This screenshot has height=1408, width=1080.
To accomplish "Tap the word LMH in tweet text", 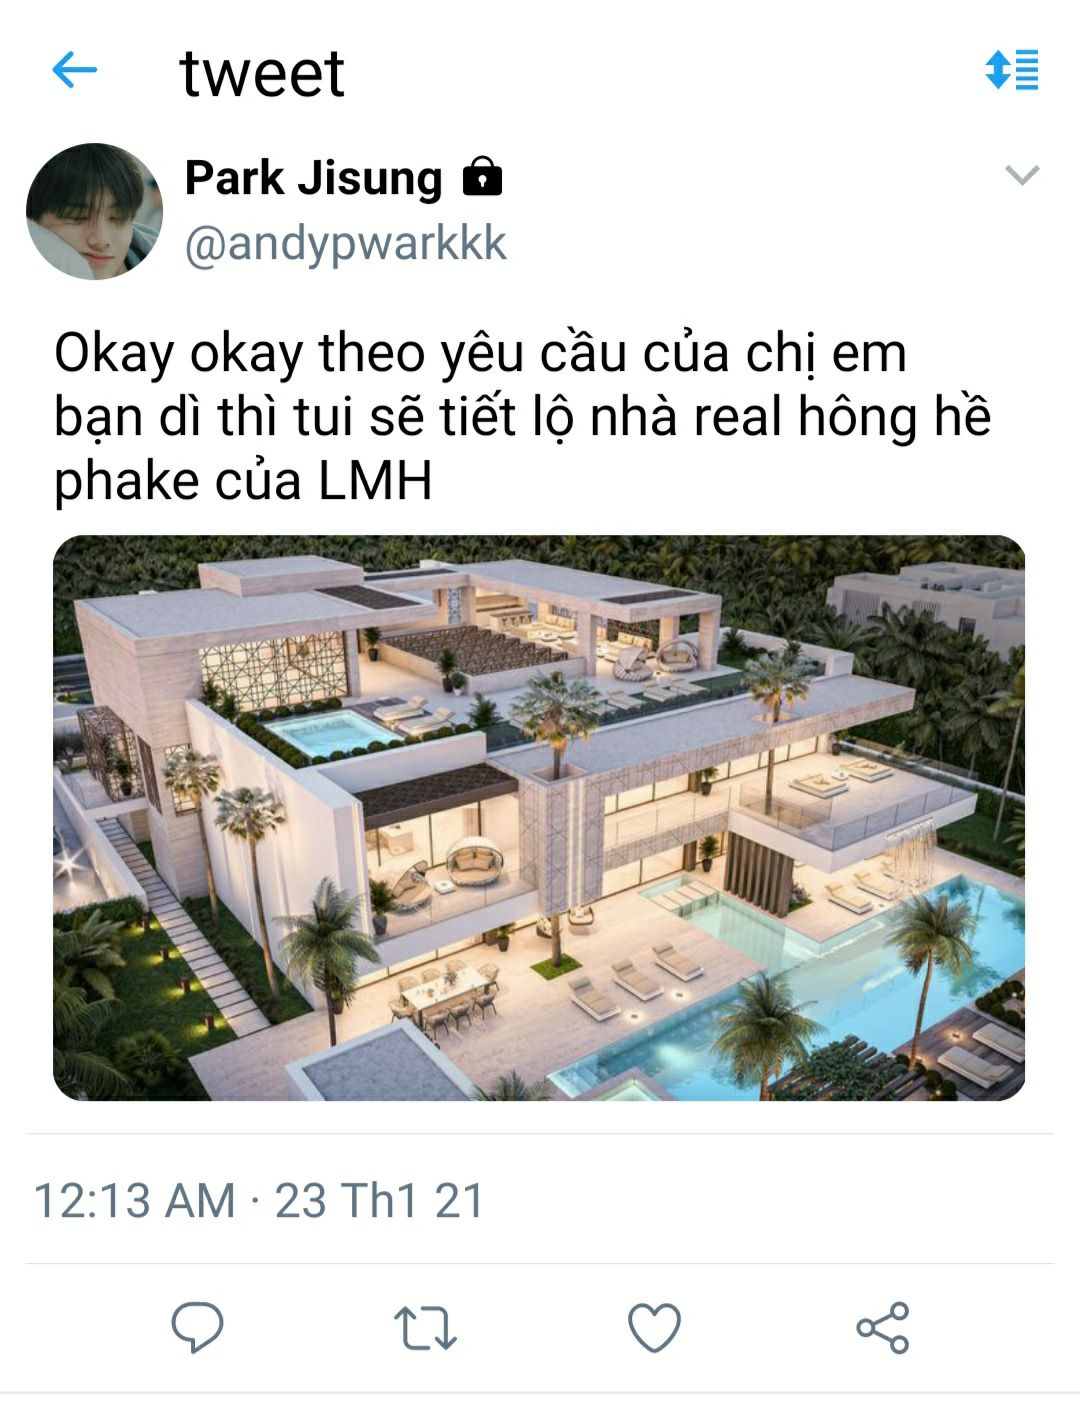I will point(375,480).
